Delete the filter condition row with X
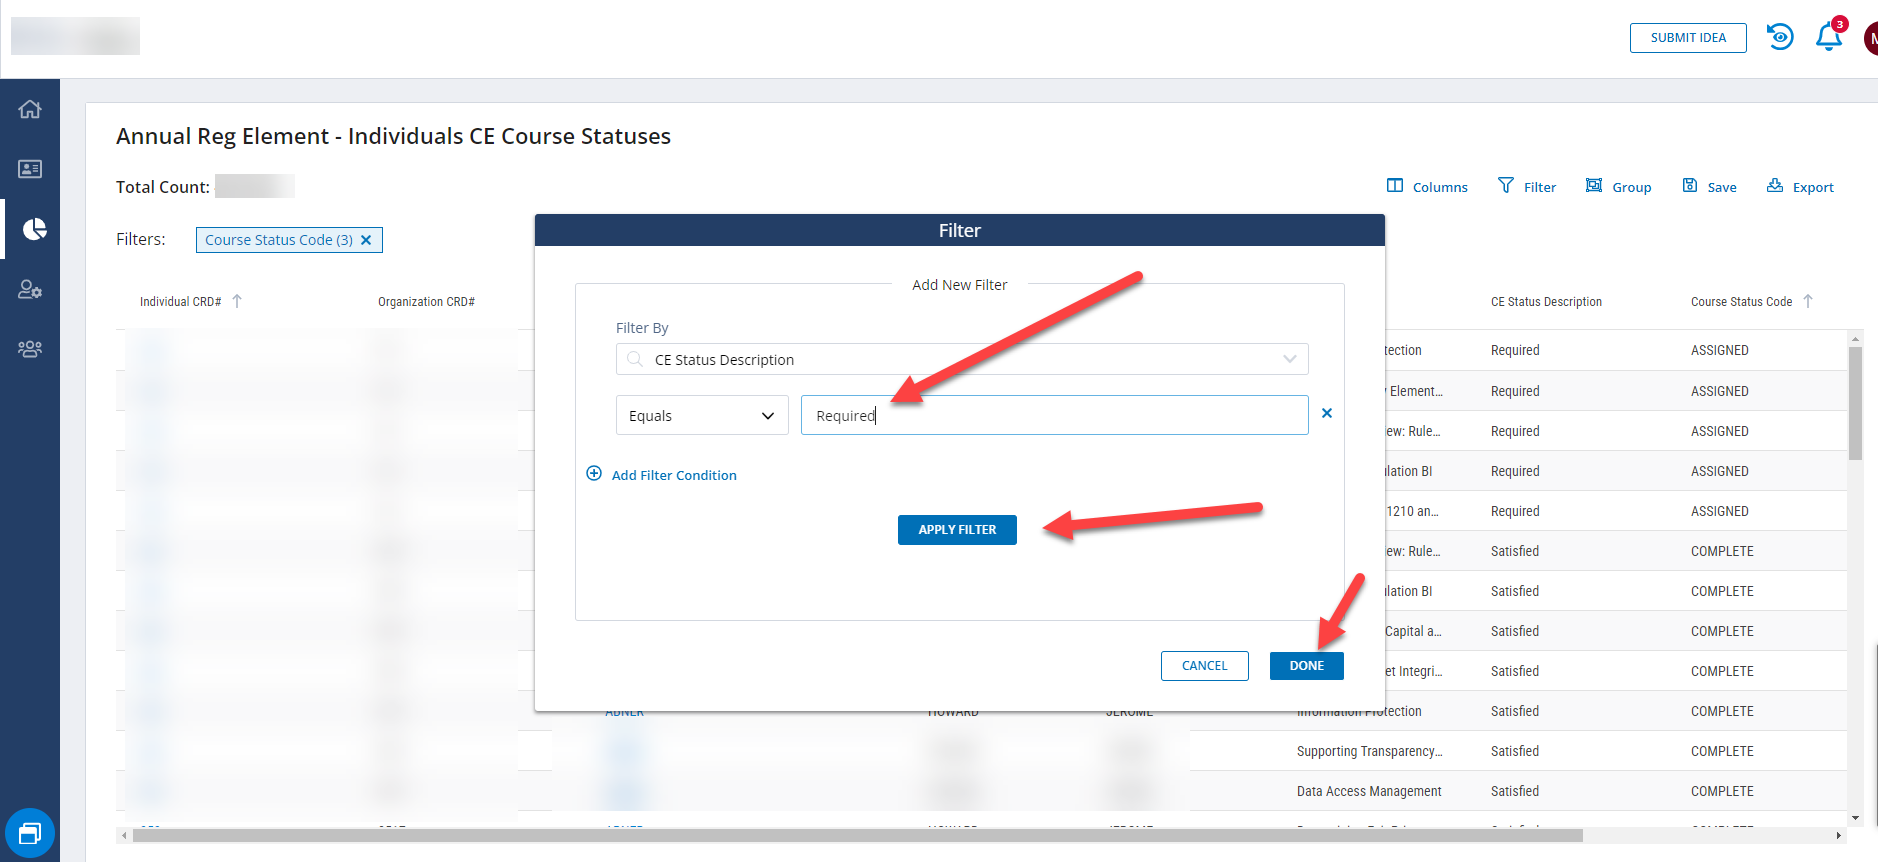Image resolution: width=1878 pixels, height=862 pixels. point(1326,413)
